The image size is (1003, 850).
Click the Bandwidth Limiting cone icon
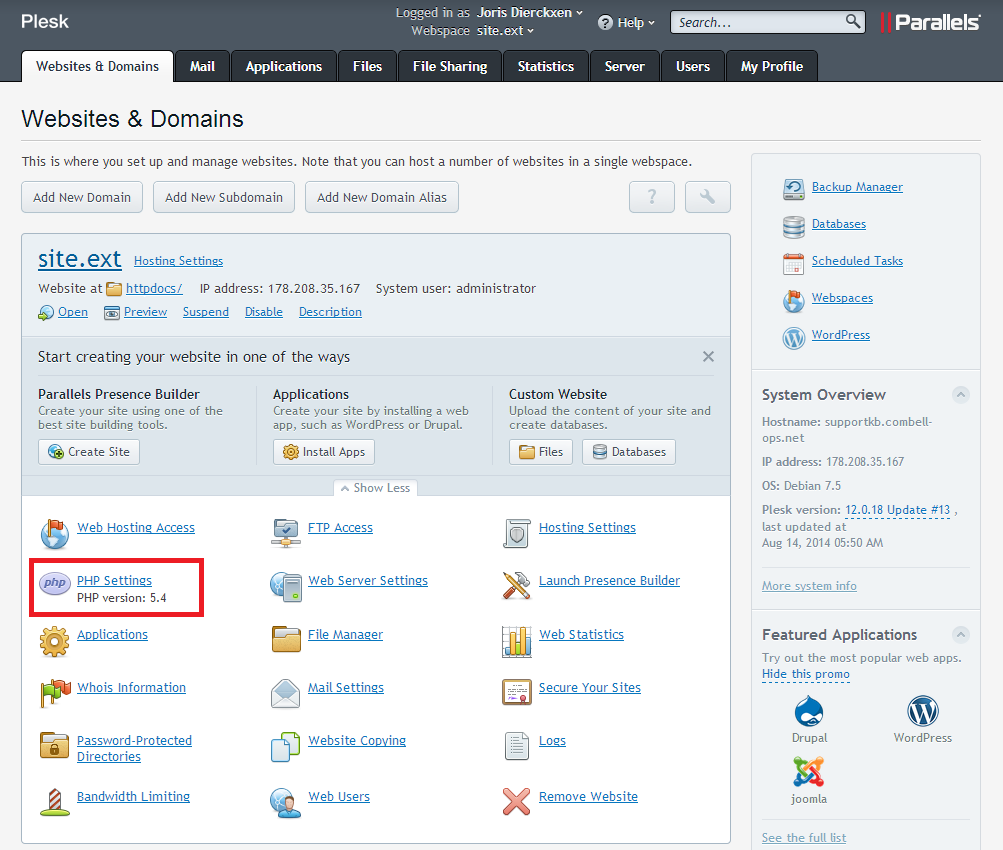(x=55, y=802)
